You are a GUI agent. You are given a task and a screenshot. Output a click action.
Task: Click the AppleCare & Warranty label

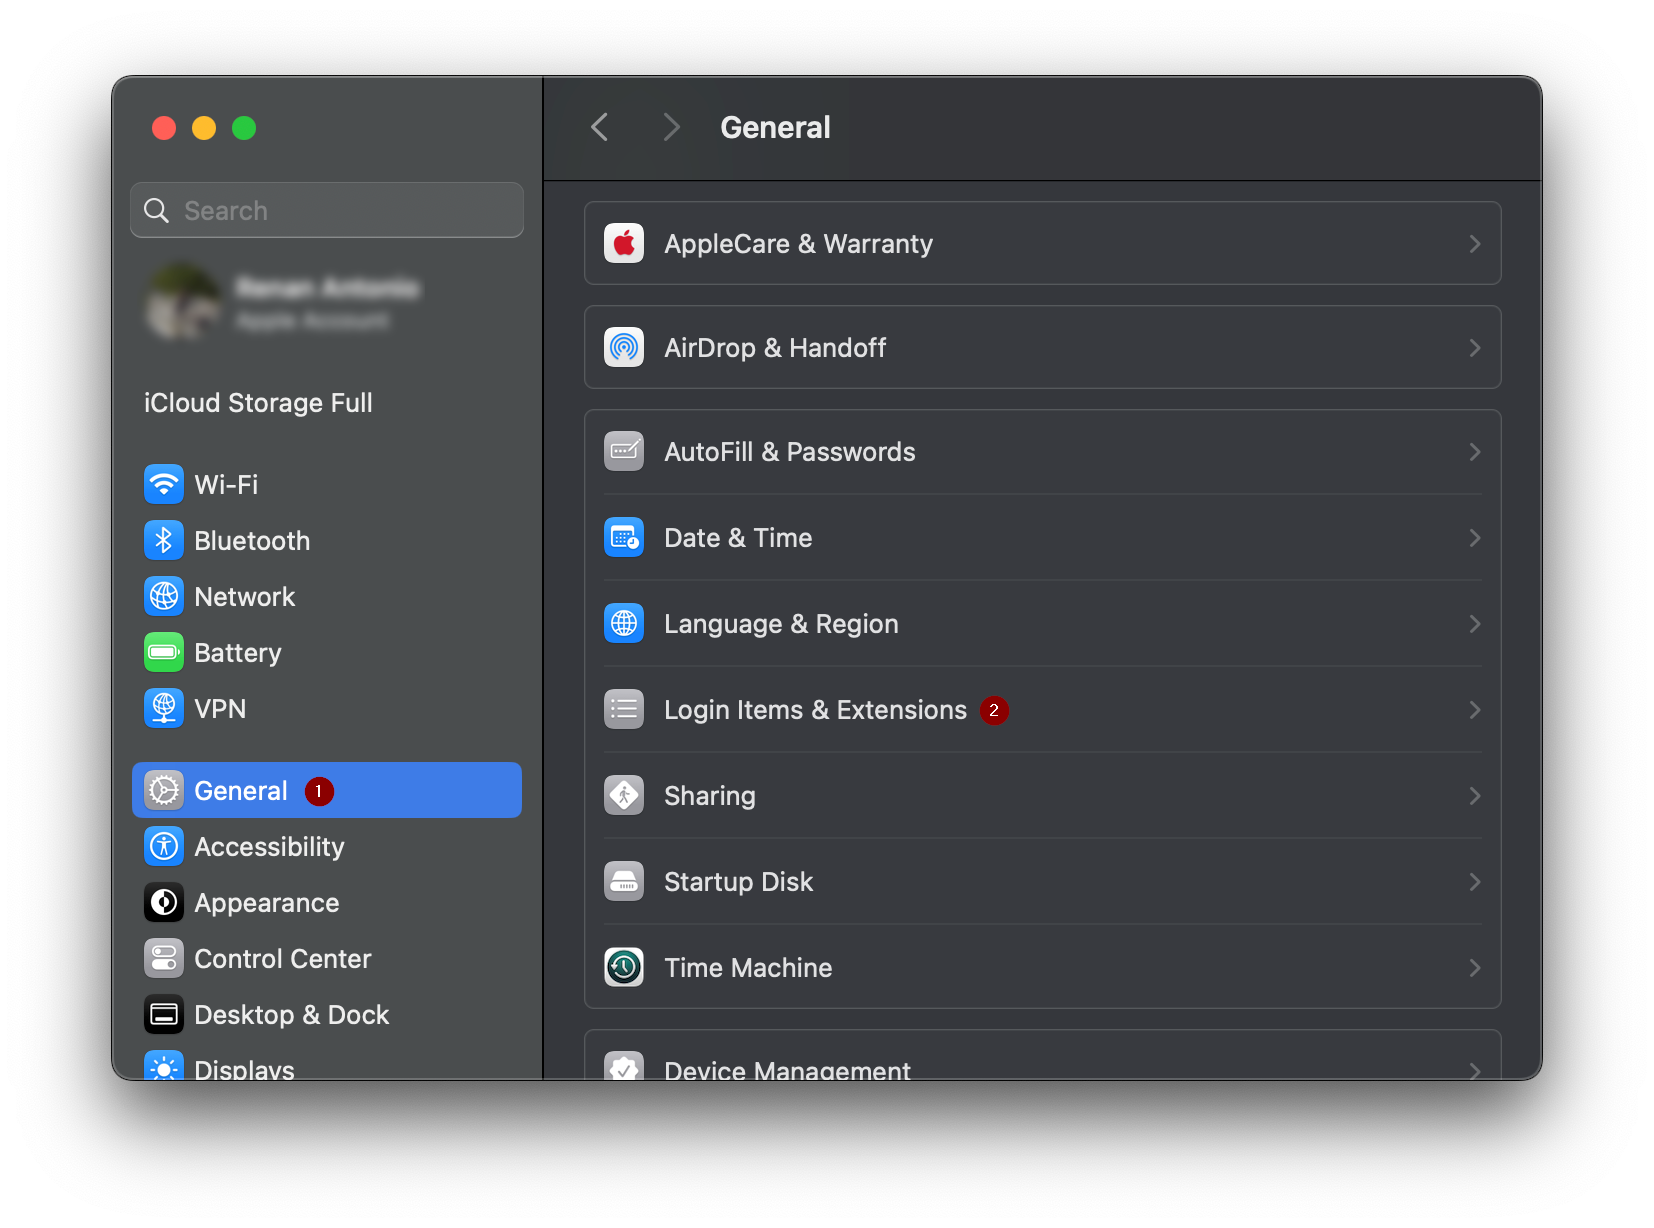(799, 244)
